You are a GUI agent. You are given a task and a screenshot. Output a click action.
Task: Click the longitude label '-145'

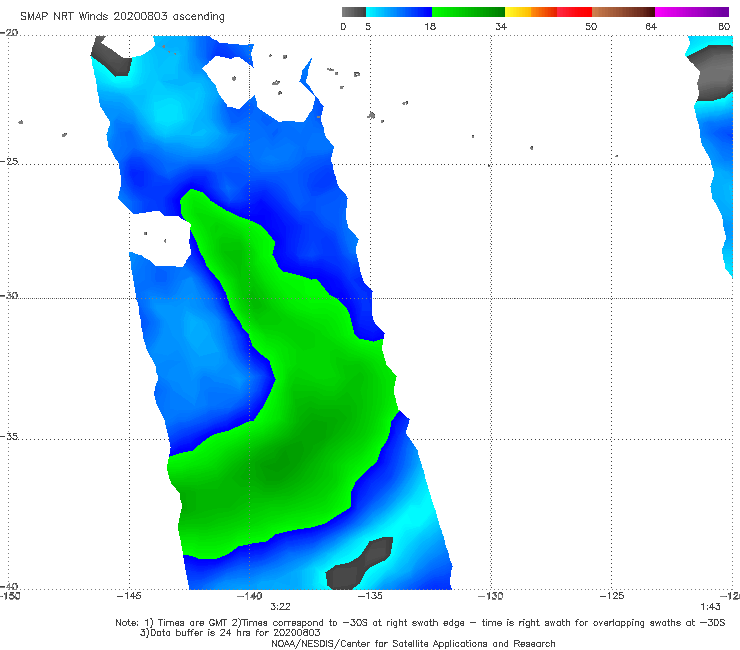coord(129,596)
